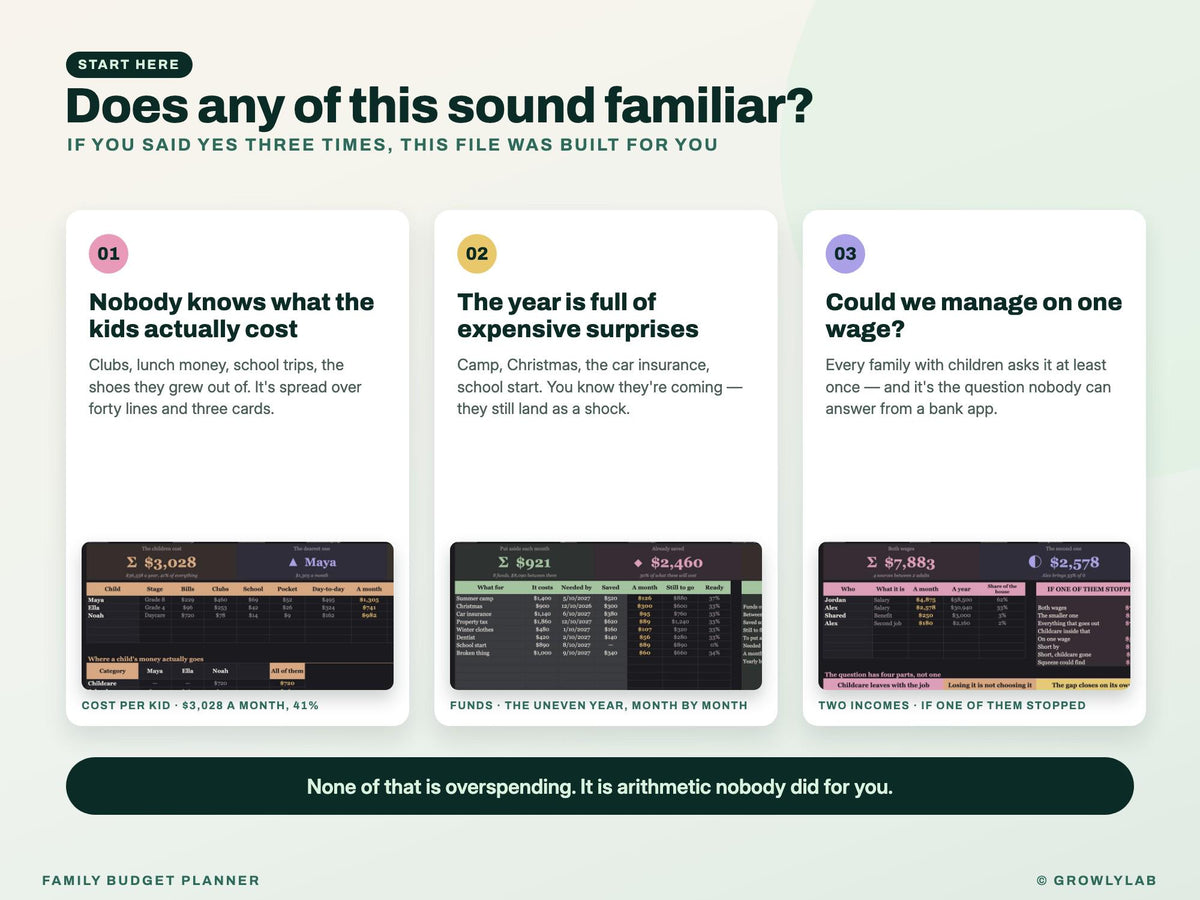Click the diamond symbol beside $2,460
1200x900 pixels.
tap(638, 563)
